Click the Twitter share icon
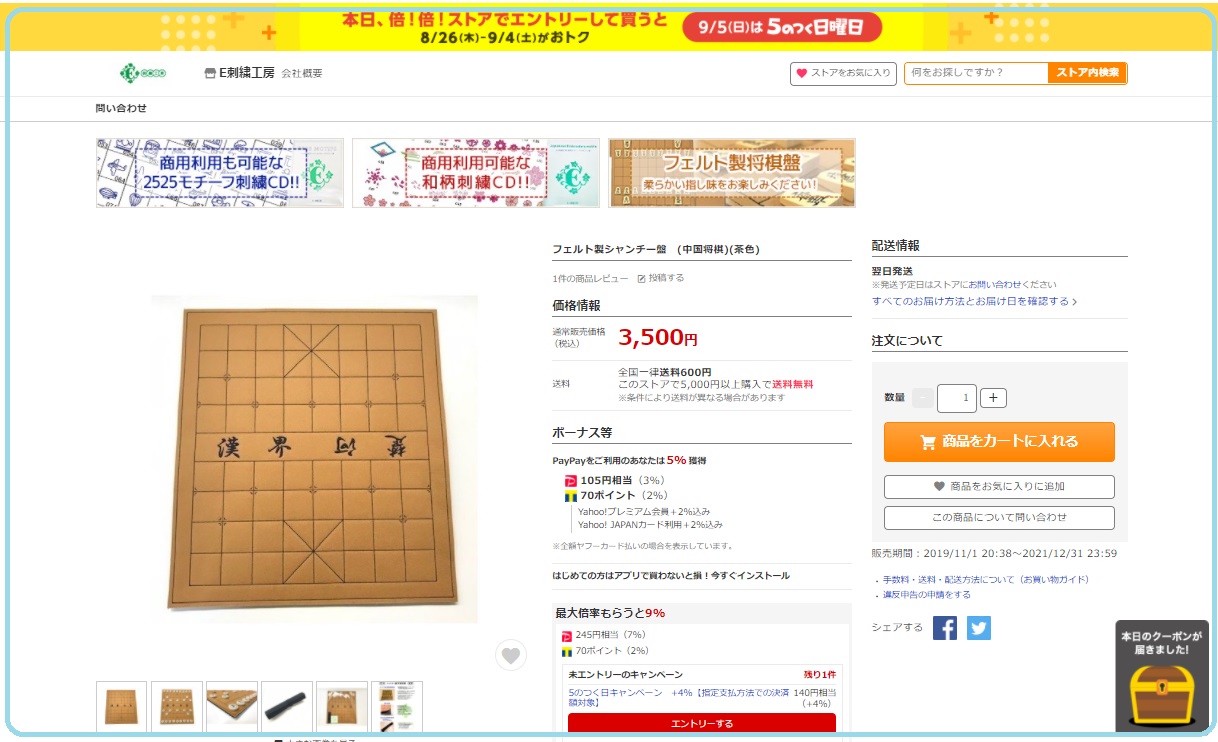Image resolution: width=1218 pixels, height=742 pixels. (x=979, y=628)
